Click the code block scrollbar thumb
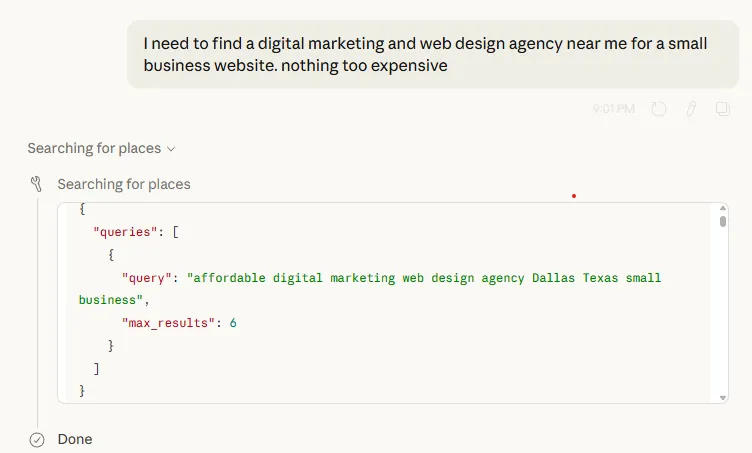The image size is (752, 453). tap(723, 221)
